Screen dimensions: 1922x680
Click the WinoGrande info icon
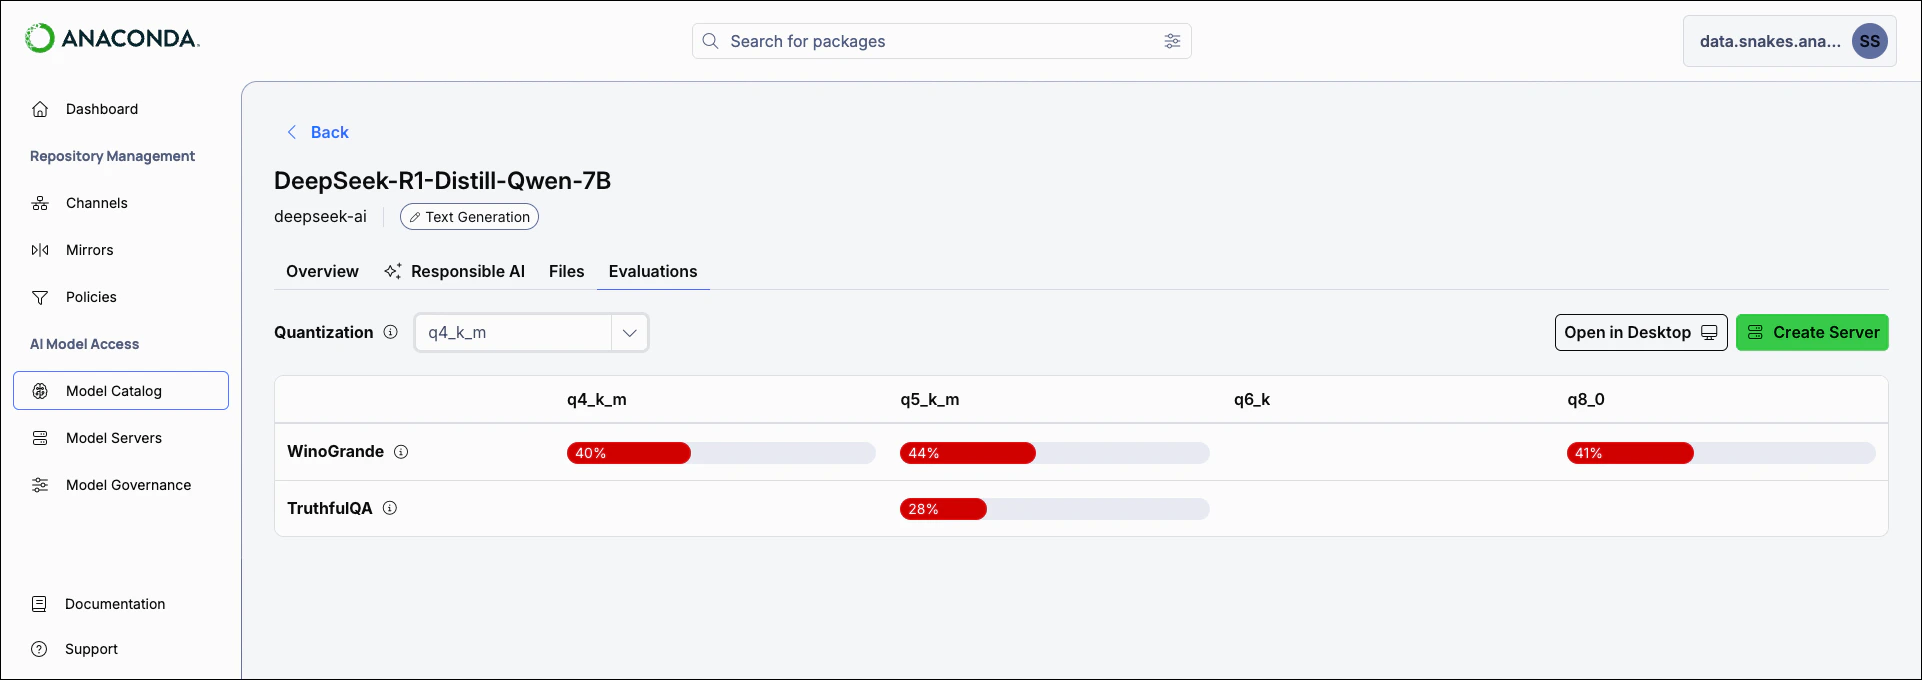pos(401,452)
